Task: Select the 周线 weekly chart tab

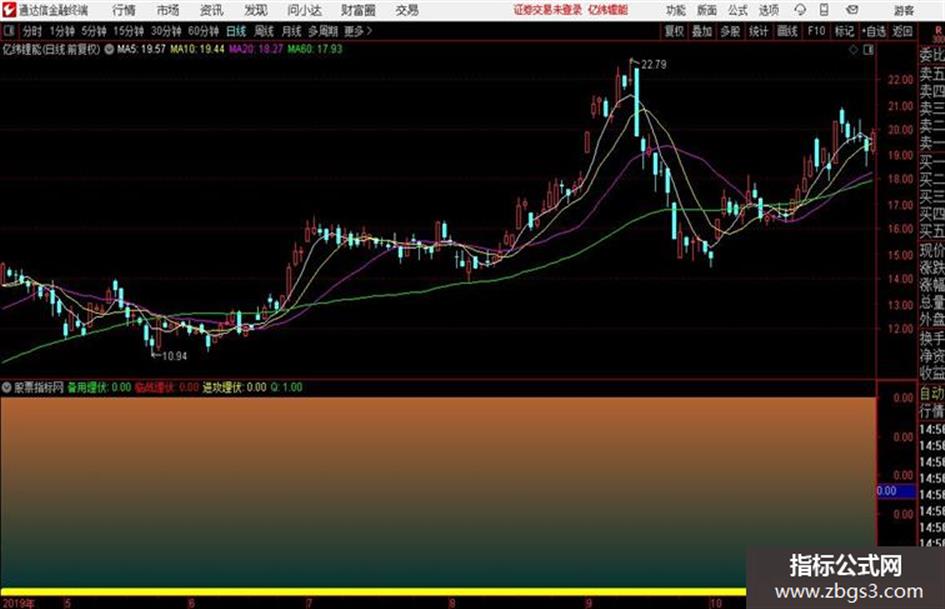Action: tap(264, 31)
